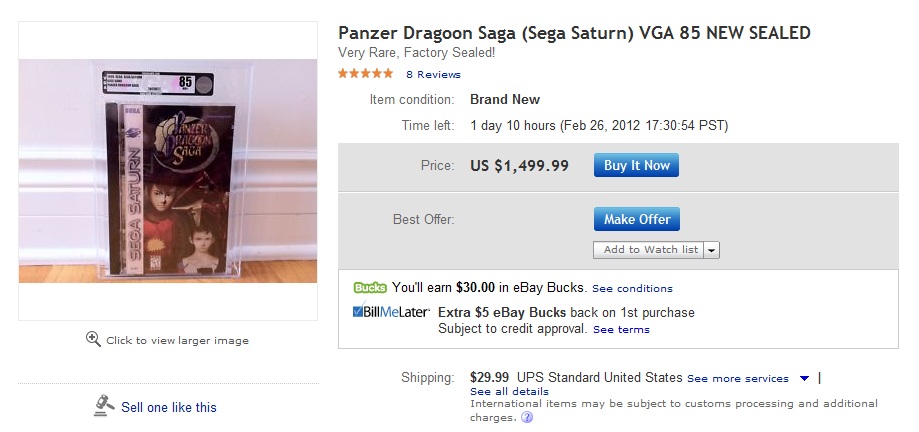Click the Panzer Dragoon Saga listing title
Viewport: 919px width, 432px height.
[574, 33]
